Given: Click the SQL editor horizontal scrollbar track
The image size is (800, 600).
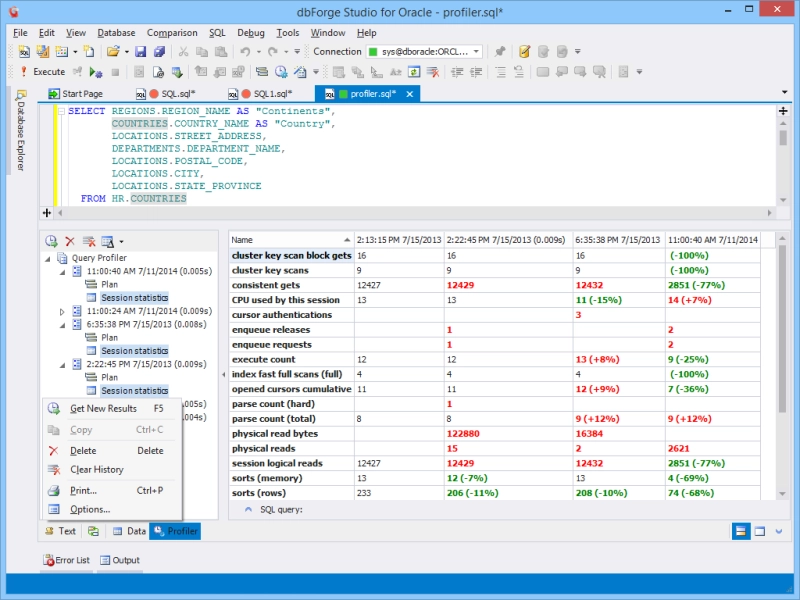Looking at the screenshot, I should click(x=414, y=213).
